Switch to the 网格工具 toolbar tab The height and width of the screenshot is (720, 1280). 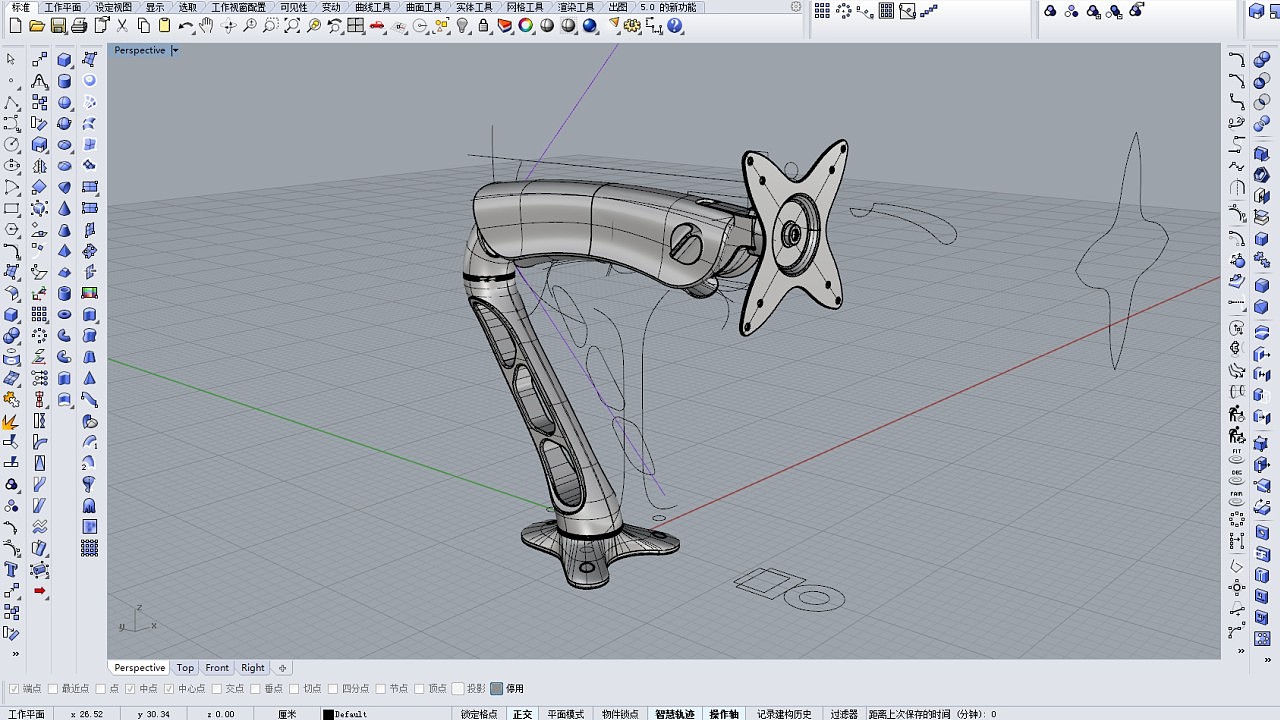525,7
